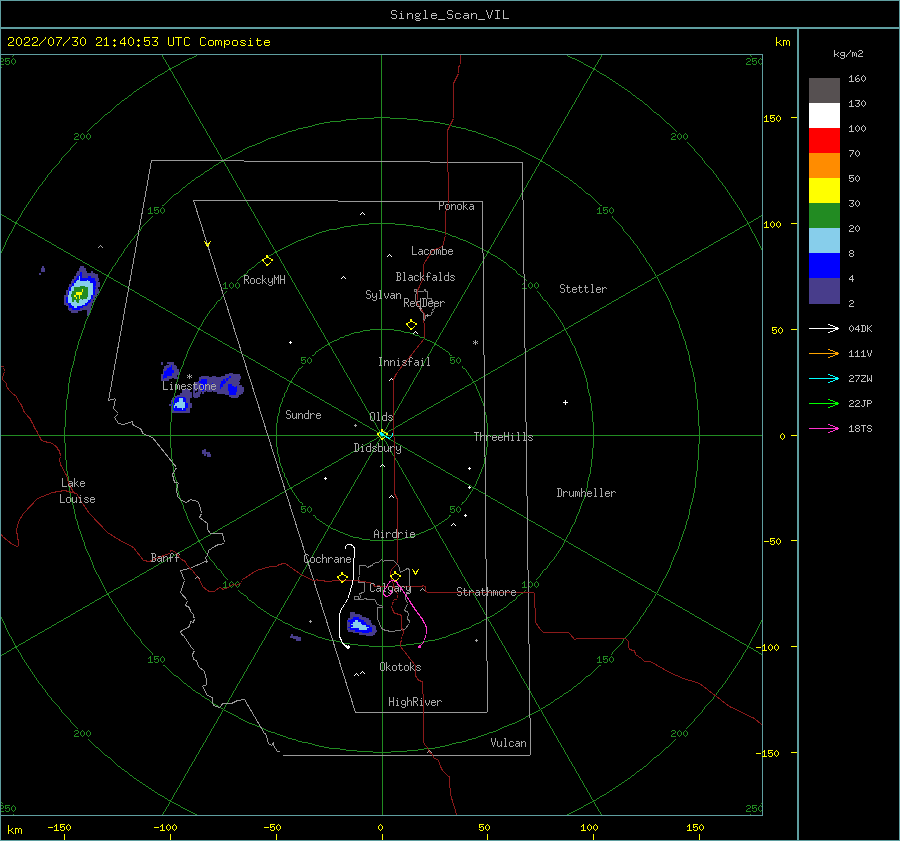This screenshot has width=900, height=841.
Task: Click the yellow diamond marker at Calgary
Action: pos(395,576)
